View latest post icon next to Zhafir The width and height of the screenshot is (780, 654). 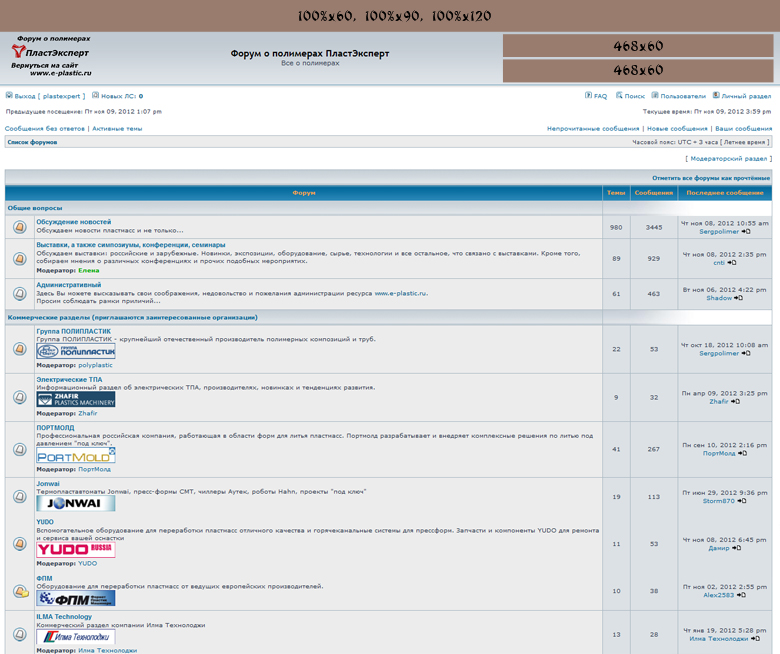735,402
